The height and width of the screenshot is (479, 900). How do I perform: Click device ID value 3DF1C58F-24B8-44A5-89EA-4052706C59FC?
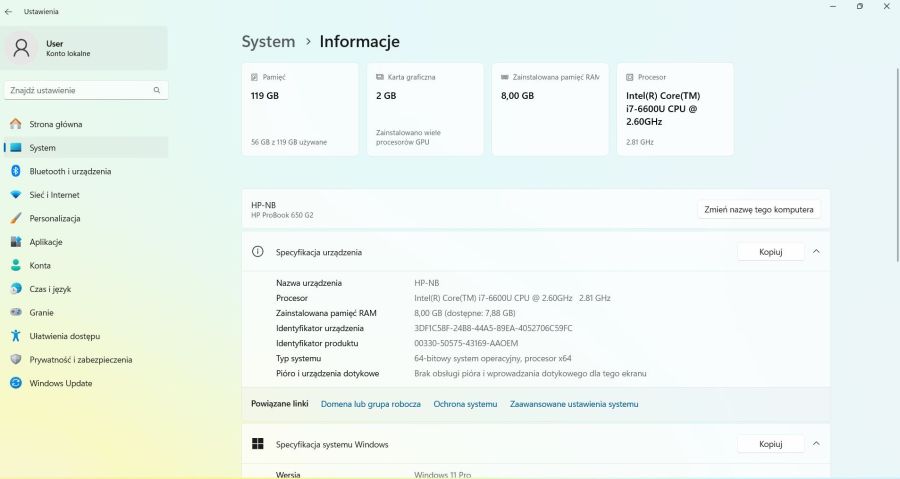[x=493, y=328]
